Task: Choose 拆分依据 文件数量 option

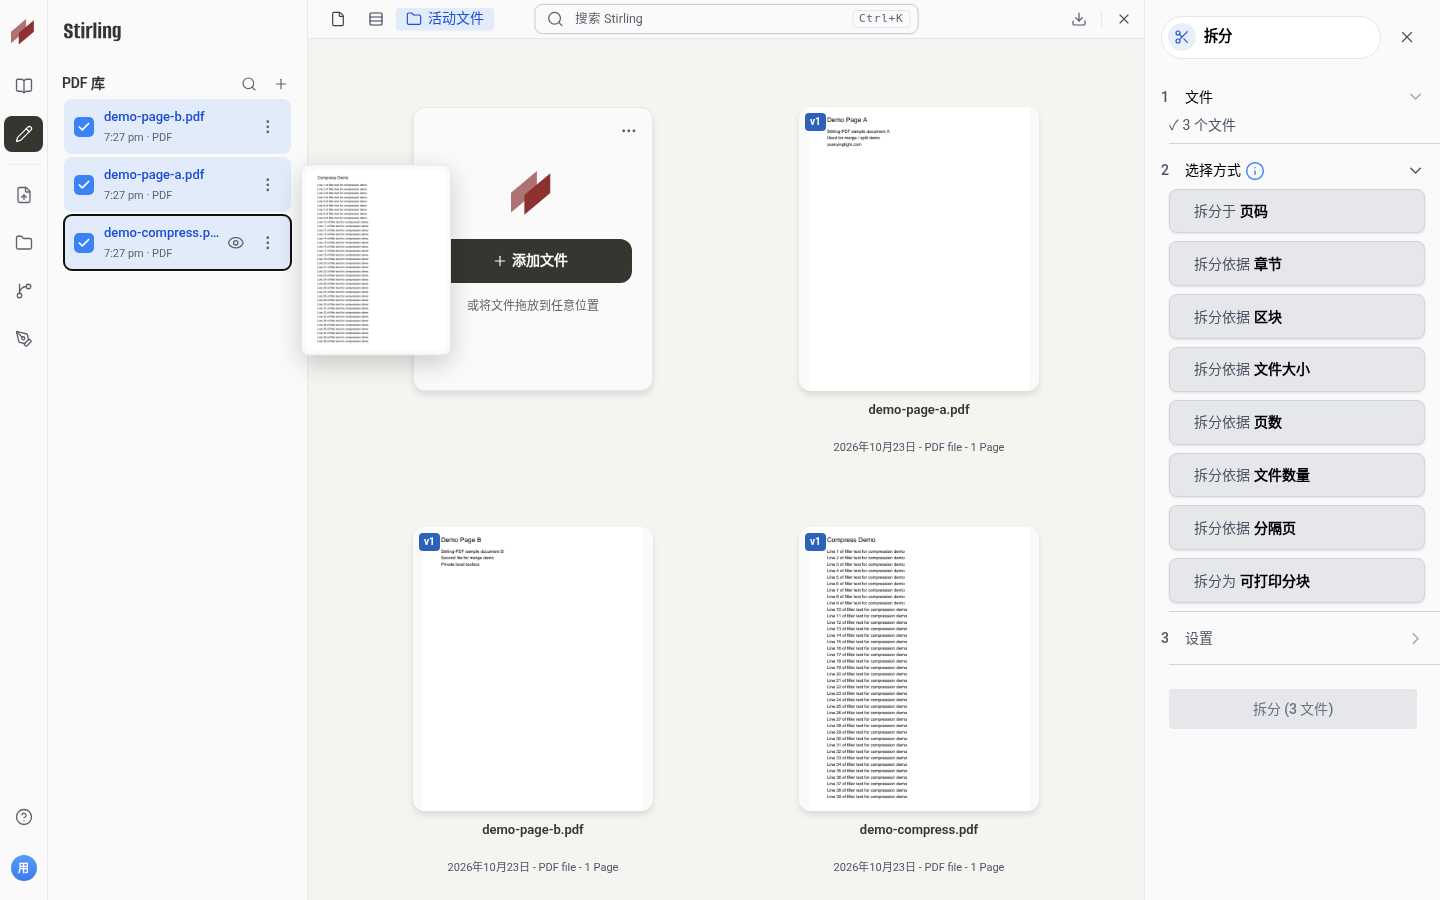Action: click(1297, 476)
